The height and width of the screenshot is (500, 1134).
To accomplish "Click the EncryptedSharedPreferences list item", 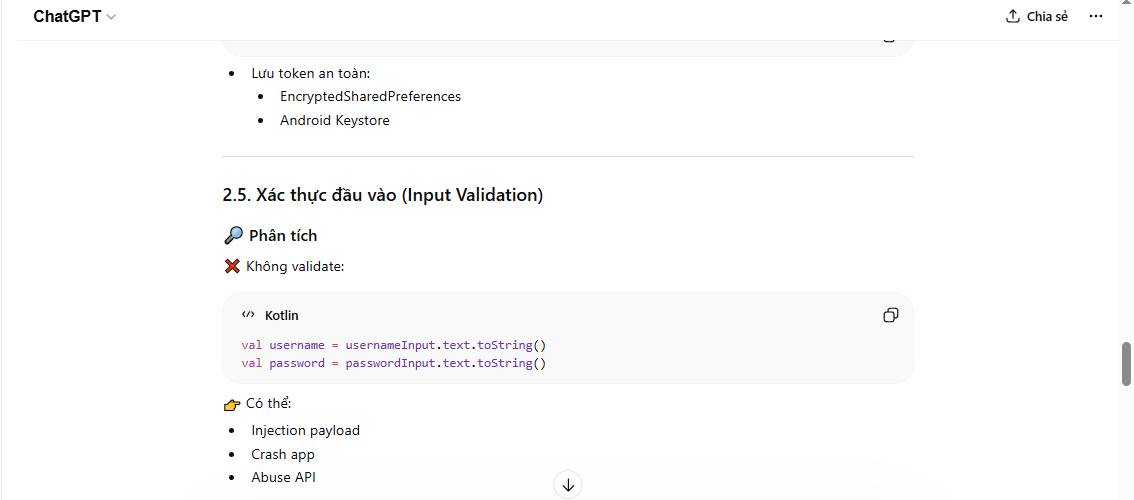I will coord(370,97).
